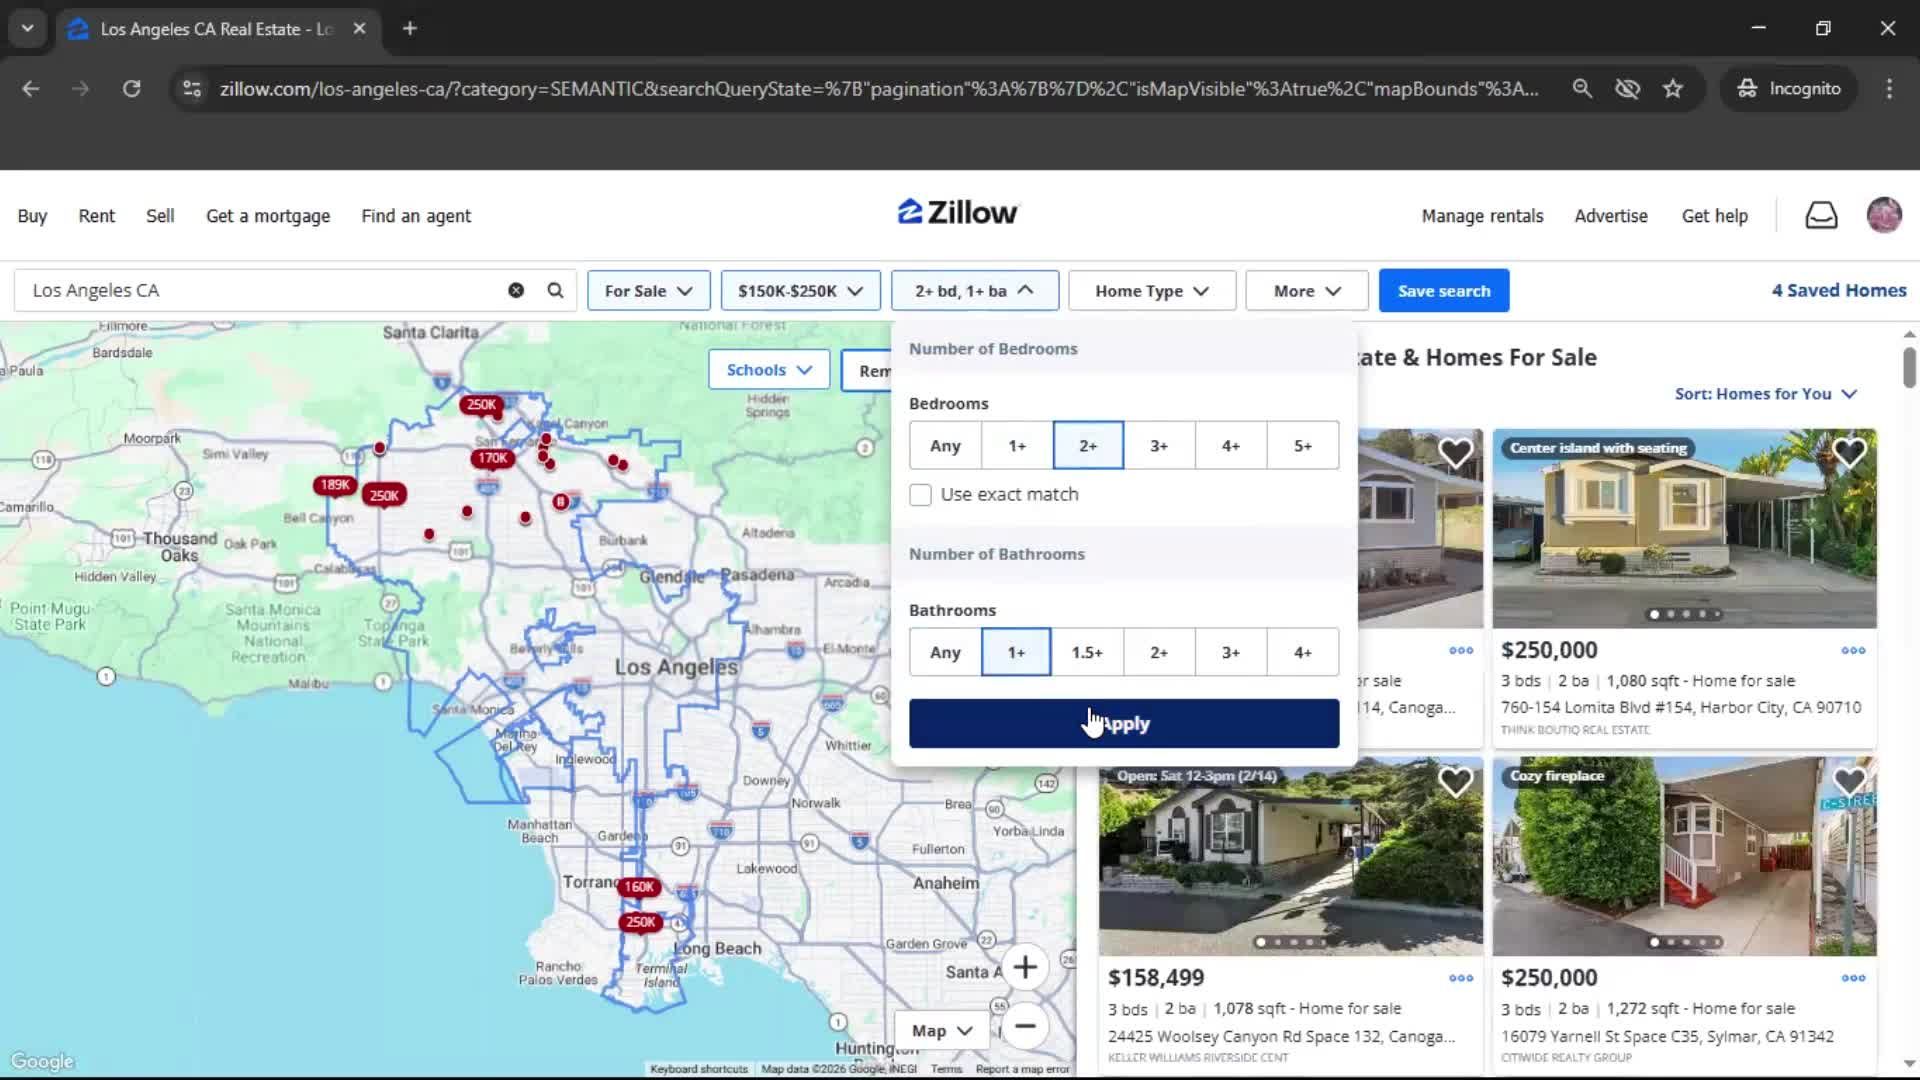Click the Apply button for filters
1920x1080 pixels.
(x=1123, y=723)
